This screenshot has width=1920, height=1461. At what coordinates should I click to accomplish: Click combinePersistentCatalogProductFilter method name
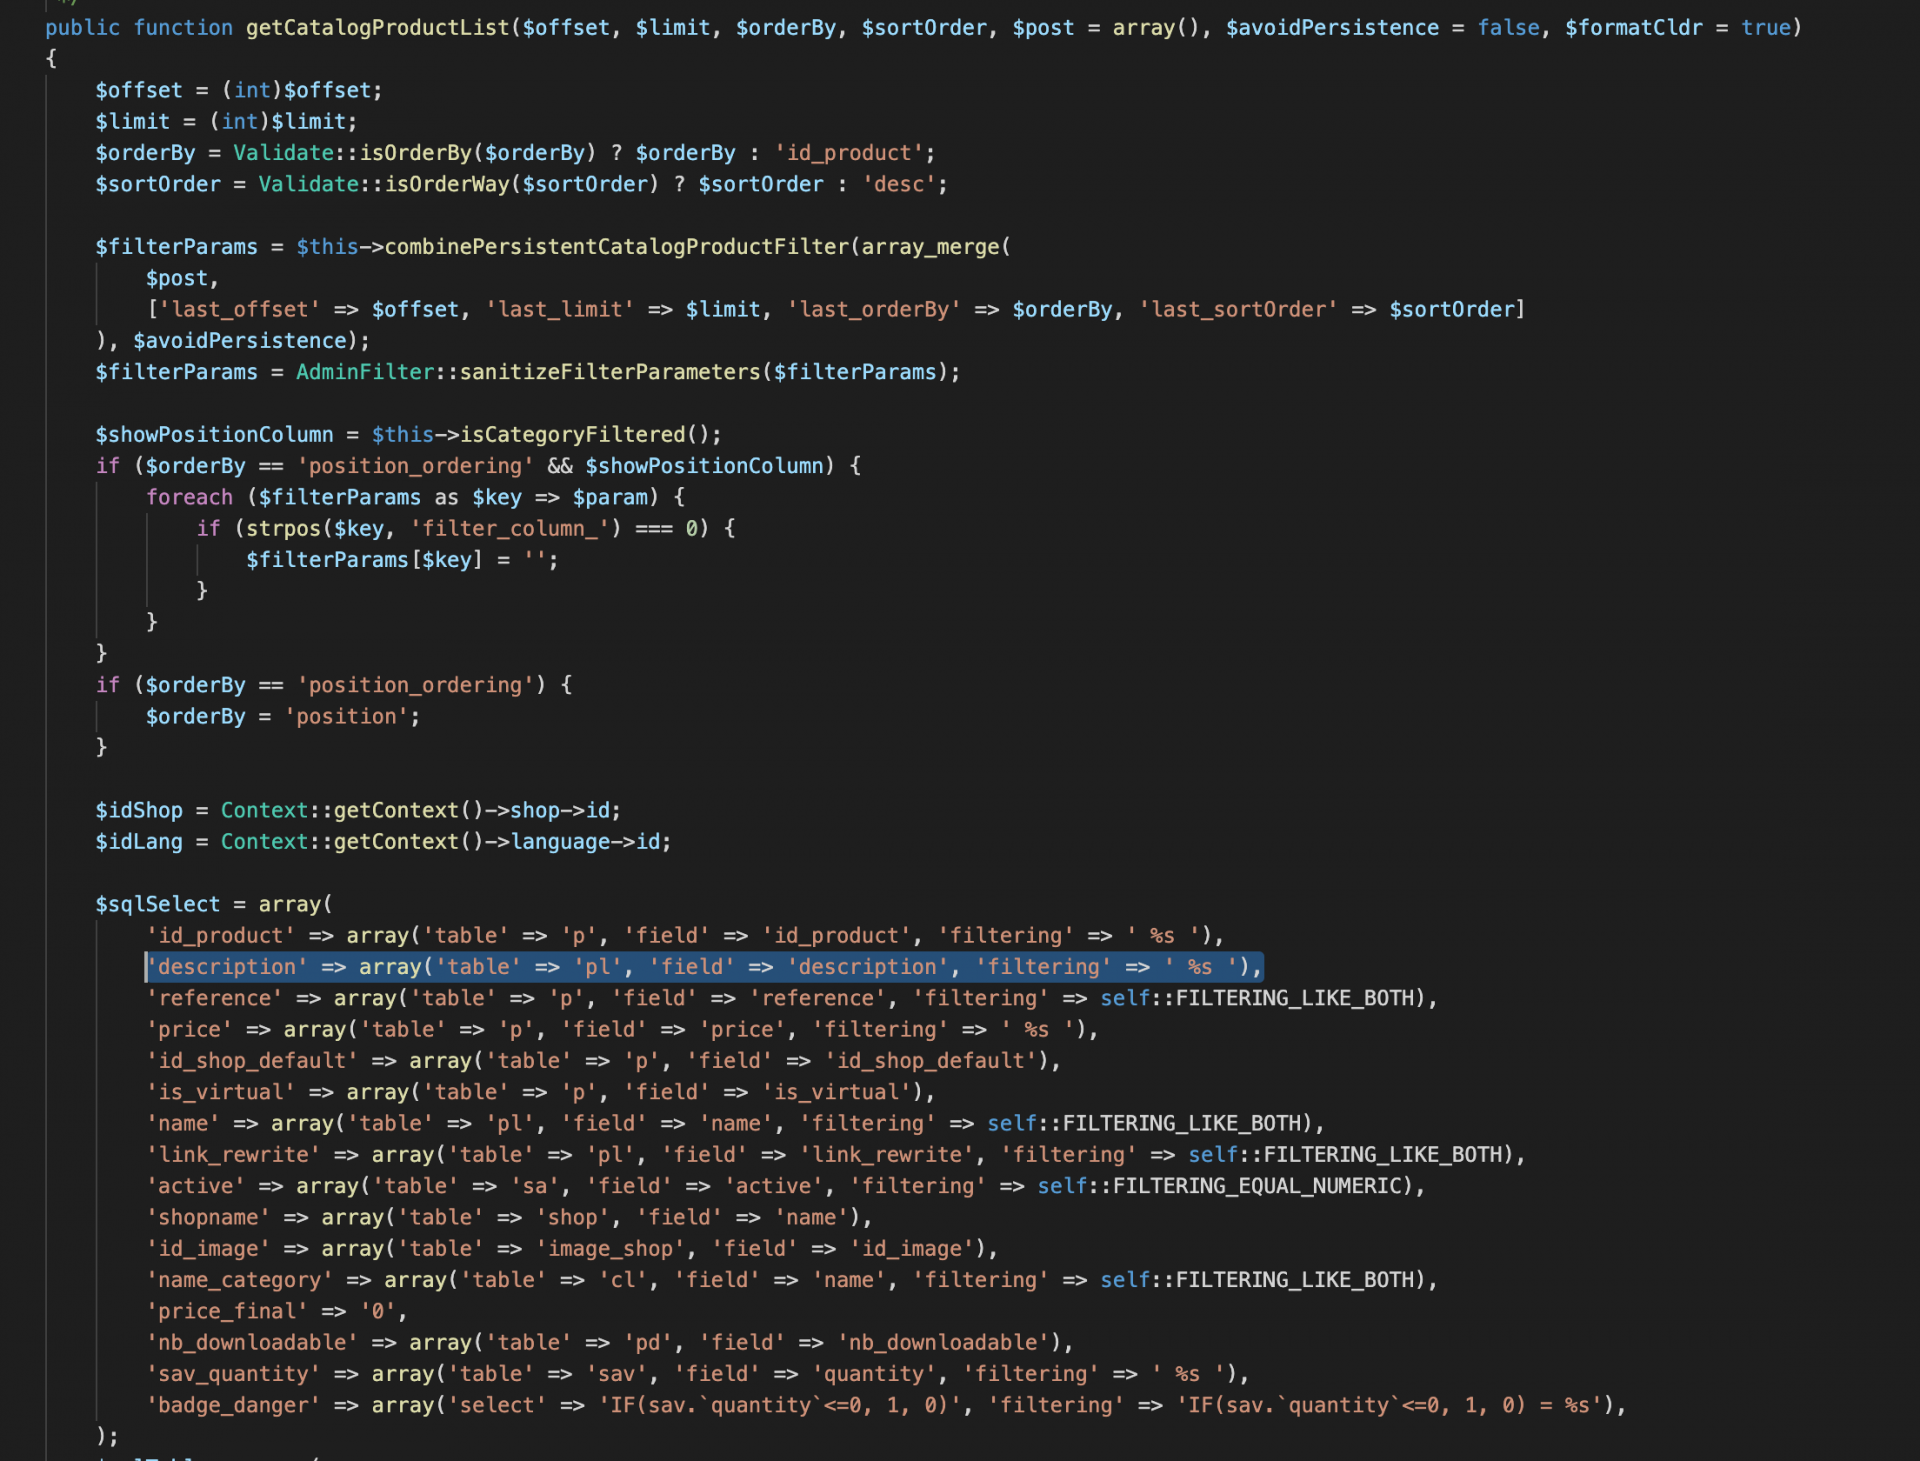pyautogui.click(x=616, y=247)
